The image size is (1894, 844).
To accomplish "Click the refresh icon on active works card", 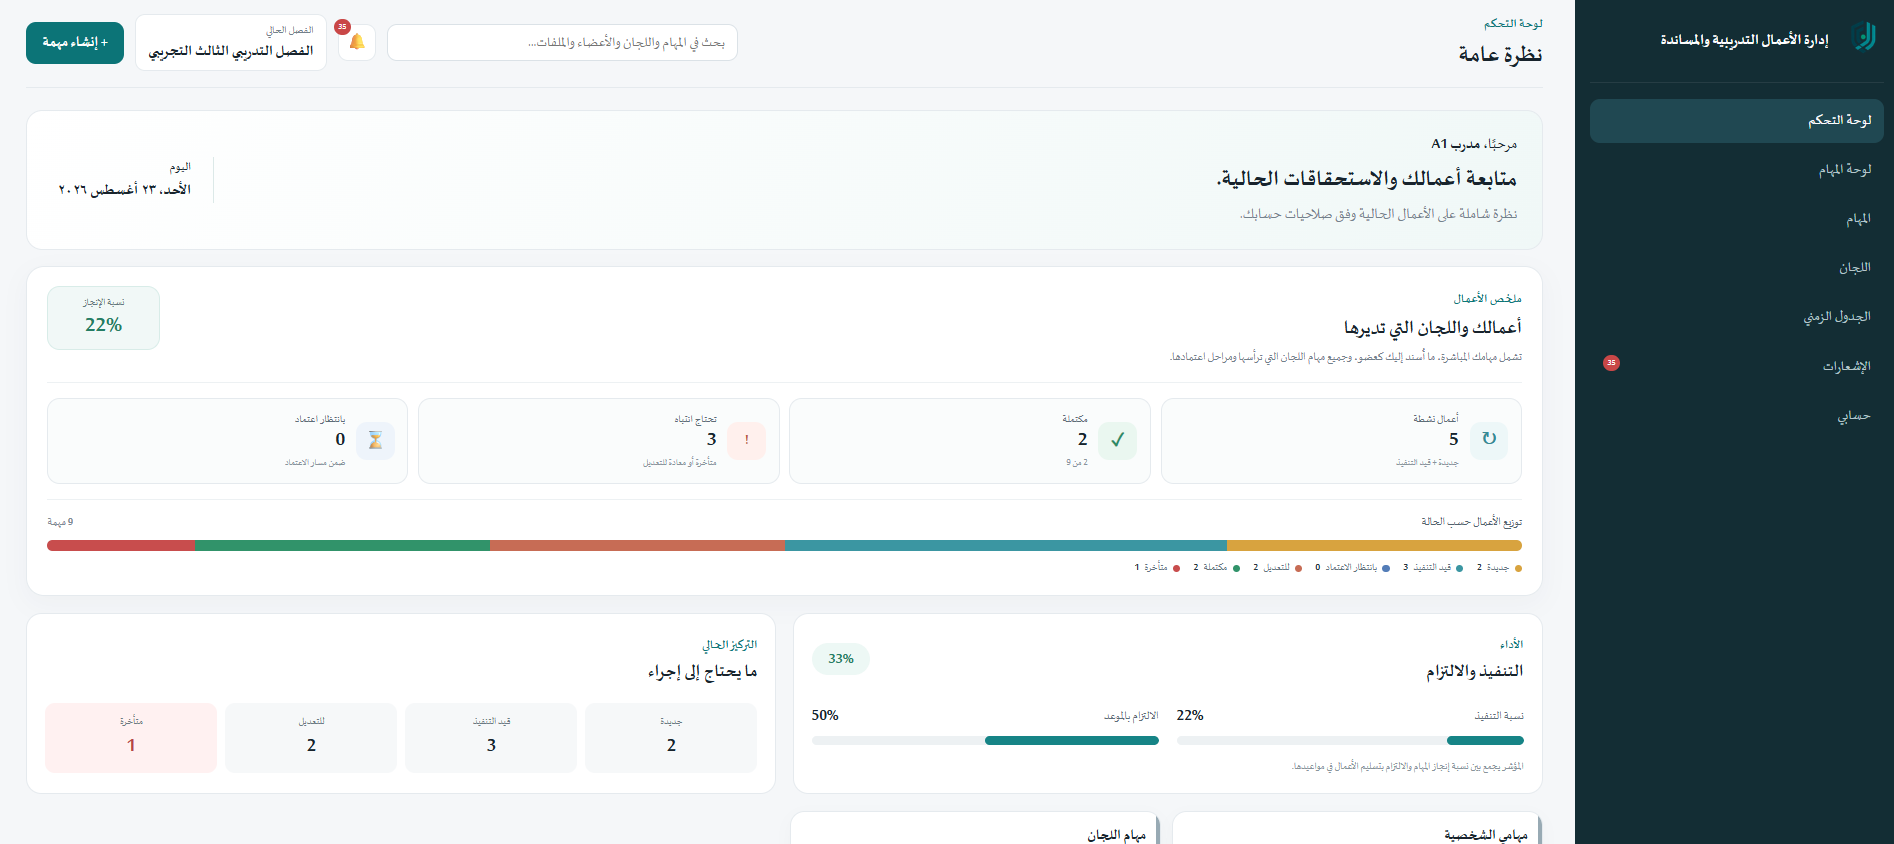I will 1489,439.
